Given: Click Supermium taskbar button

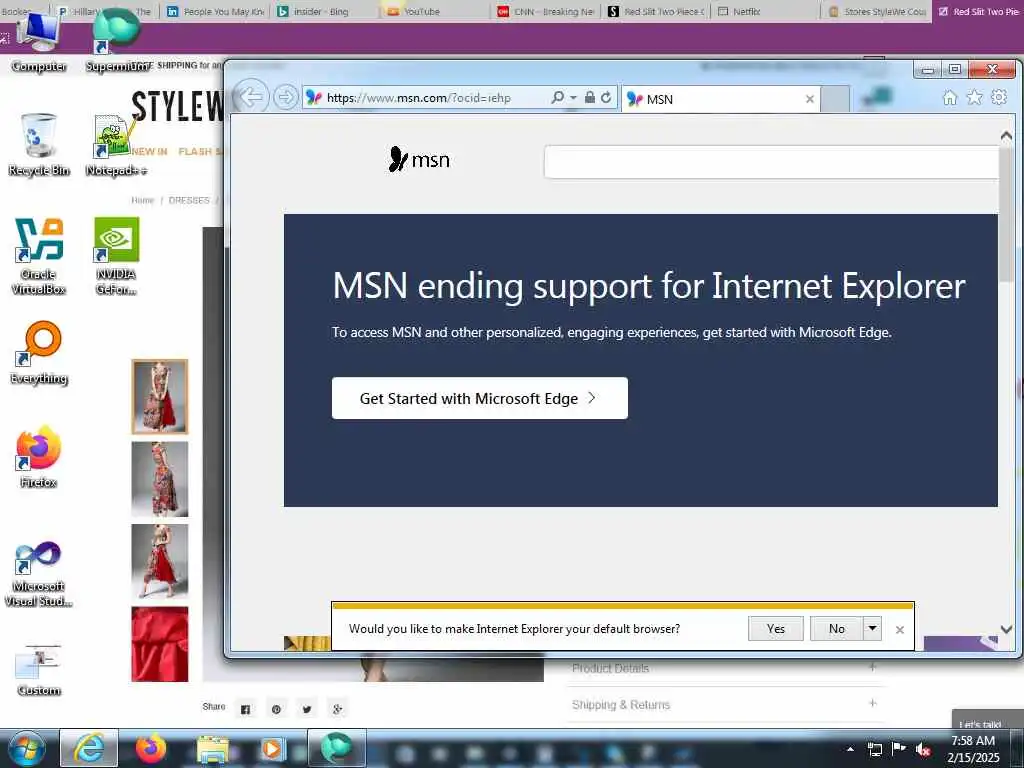Looking at the screenshot, I should tap(336, 748).
